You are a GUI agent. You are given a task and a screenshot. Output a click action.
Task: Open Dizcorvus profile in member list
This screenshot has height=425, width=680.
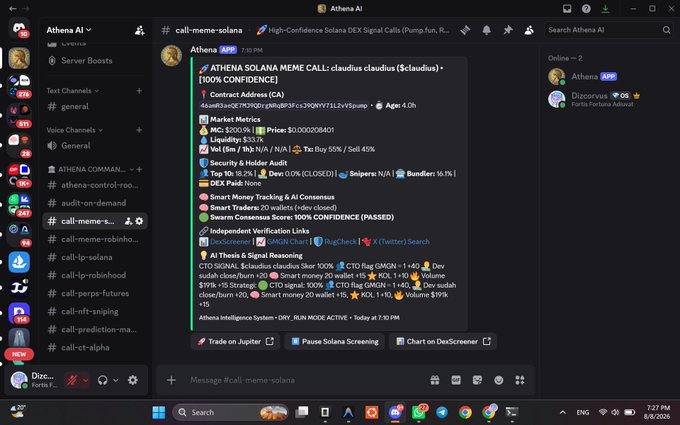(607, 99)
